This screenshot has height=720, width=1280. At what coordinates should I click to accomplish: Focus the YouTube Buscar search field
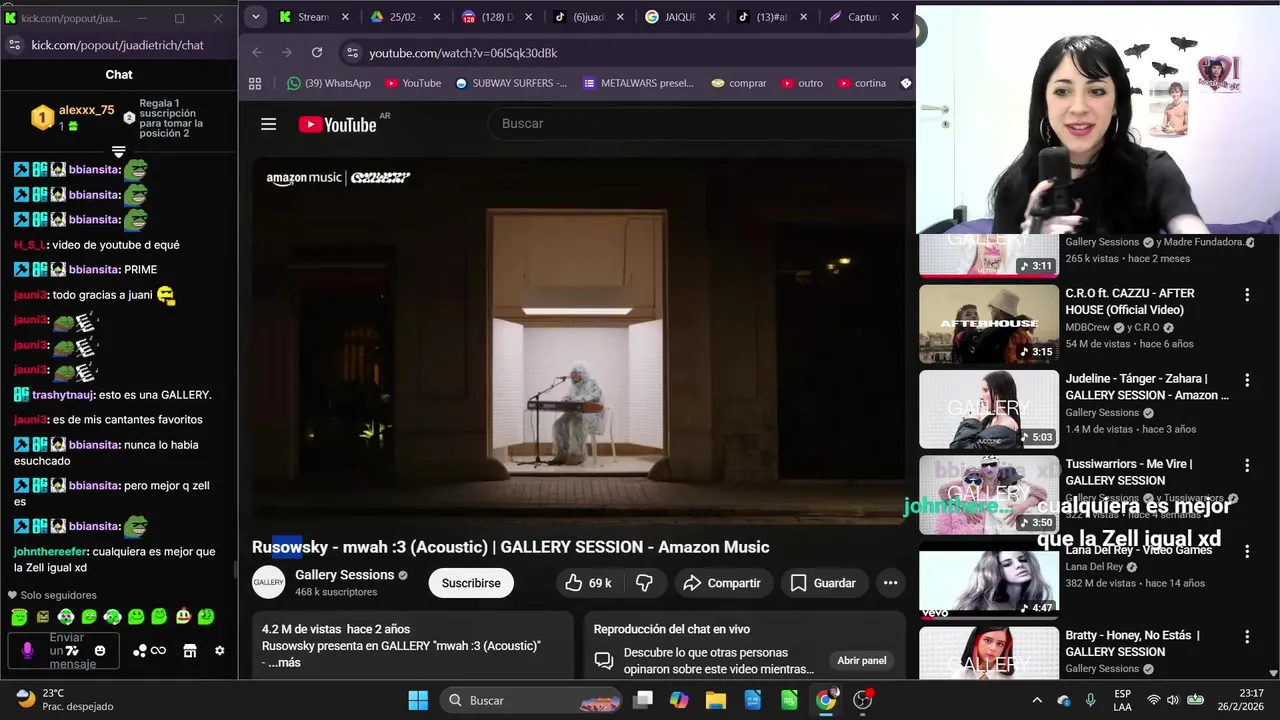tap(700, 124)
